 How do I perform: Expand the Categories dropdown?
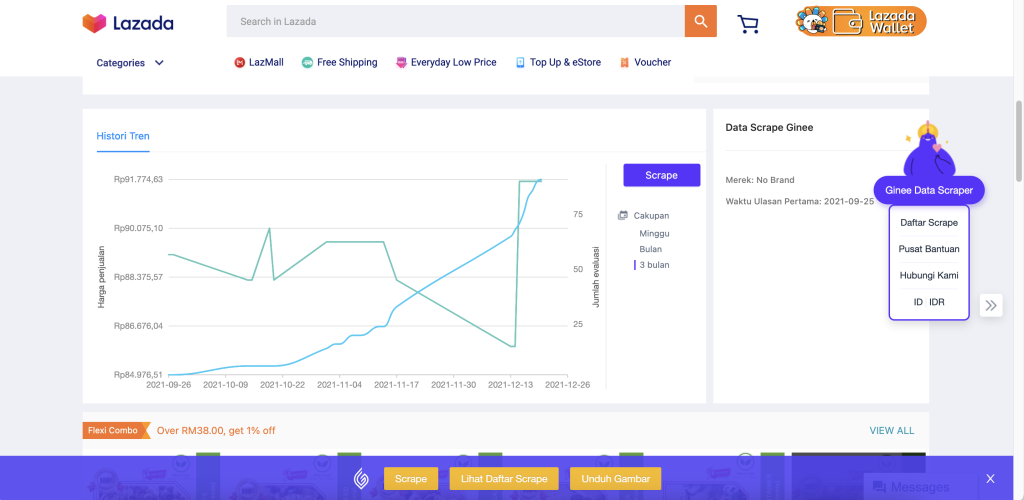point(130,63)
